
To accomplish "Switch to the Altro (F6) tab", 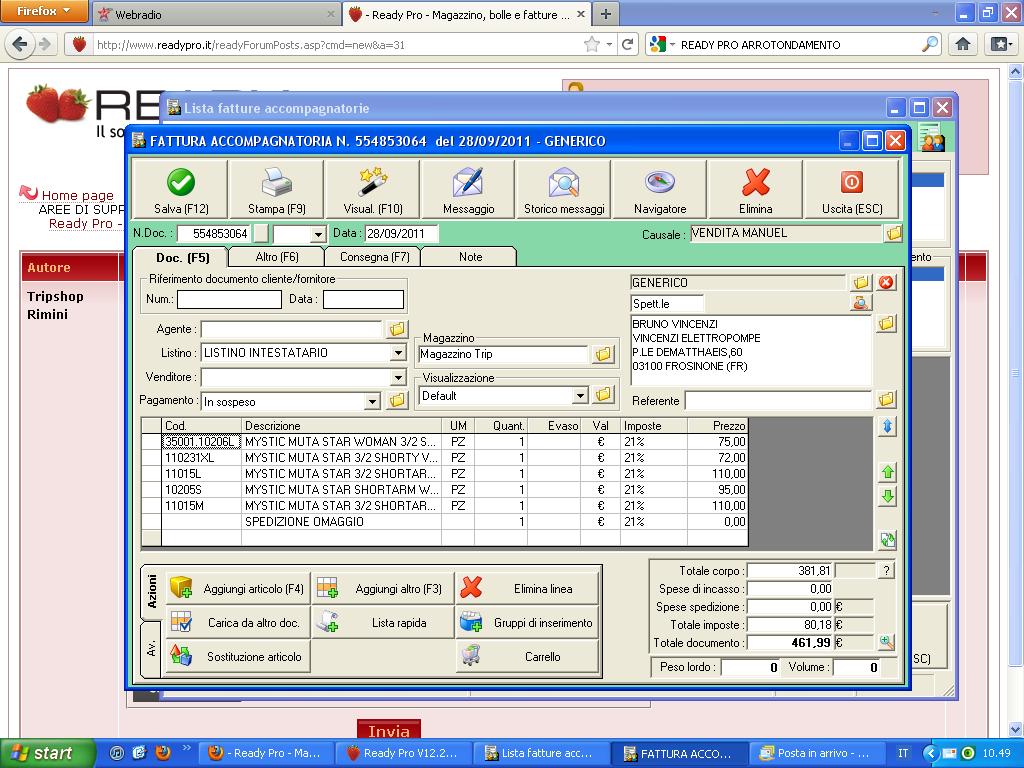I will 277,257.
